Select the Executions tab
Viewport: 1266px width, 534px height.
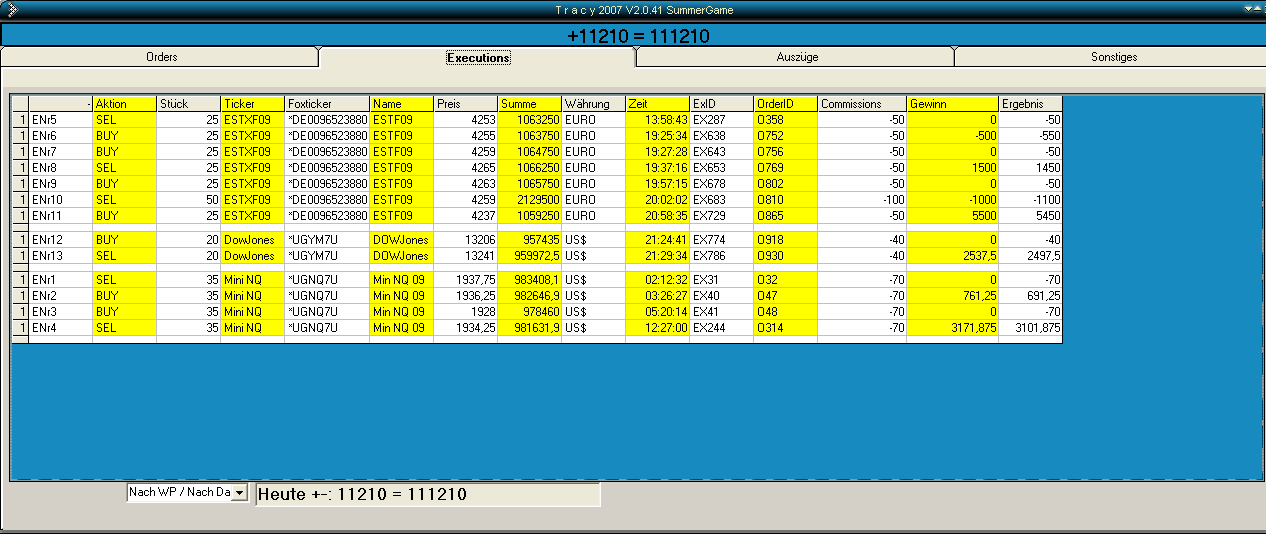click(x=478, y=57)
